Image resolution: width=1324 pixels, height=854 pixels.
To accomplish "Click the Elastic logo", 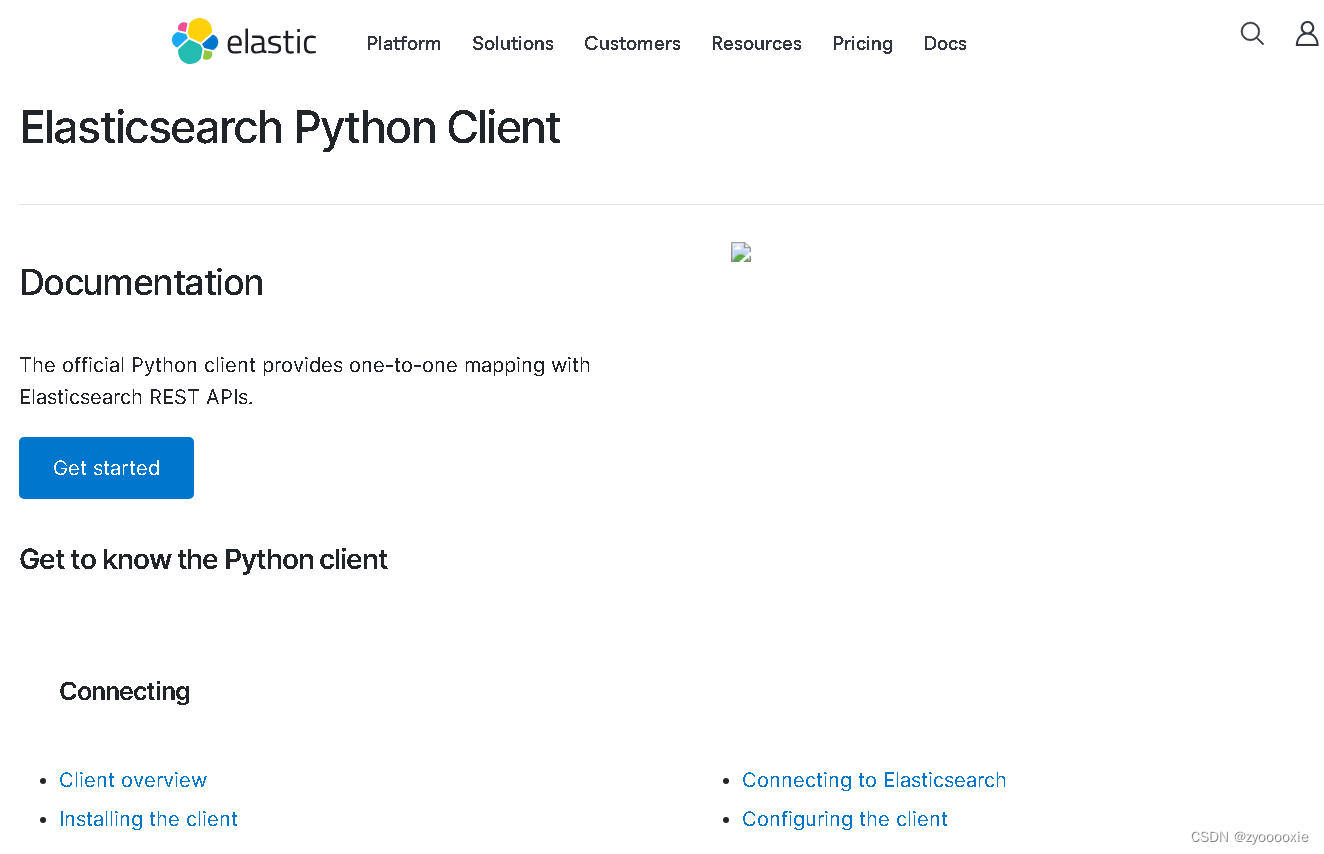I will coord(243,41).
